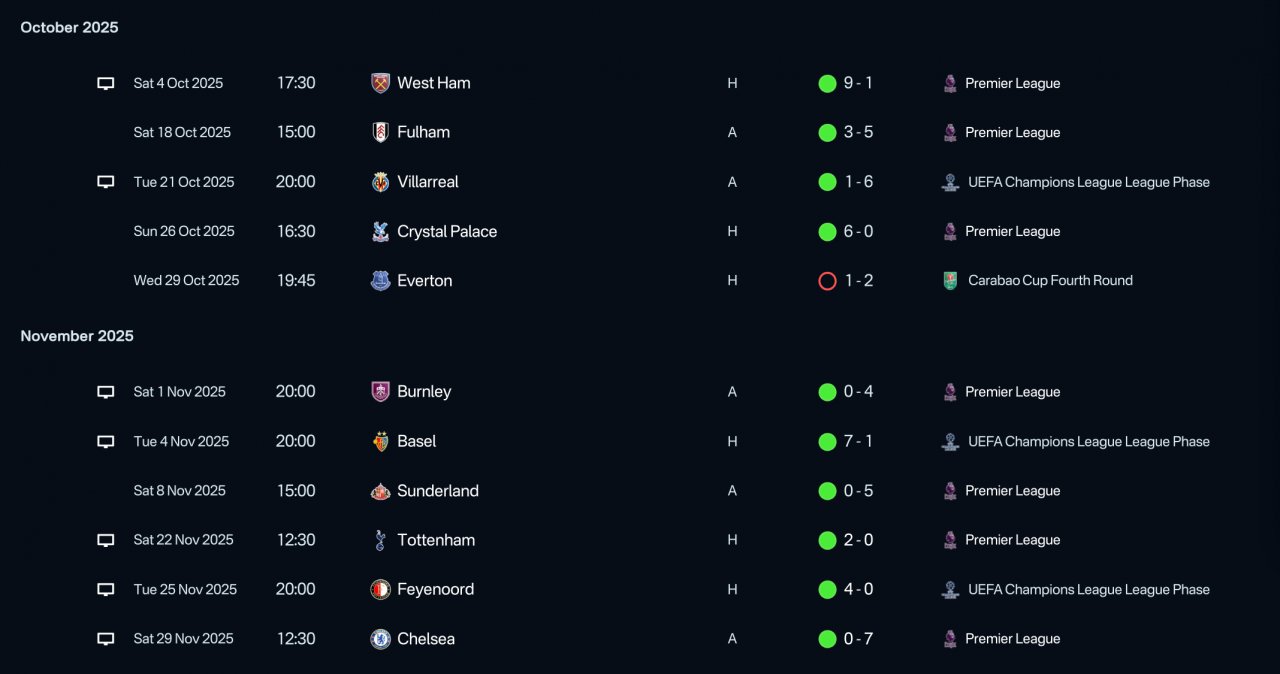The width and height of the screenshot is (1280, 674).
Task: Open the Burnley team link
Action: pos(424,391)
